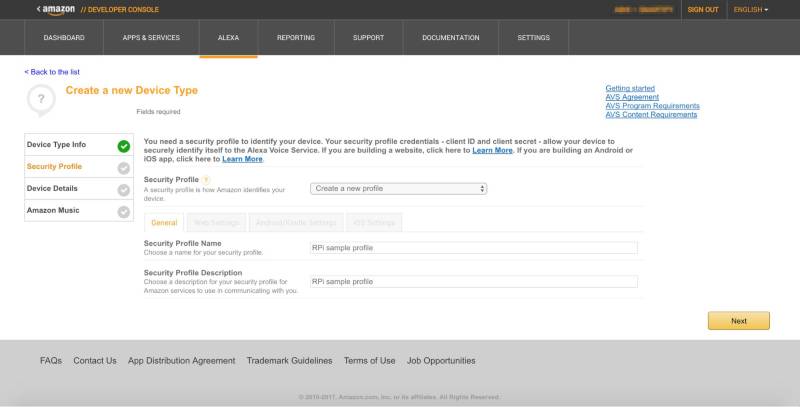Open Apps & Services menu
800x407 pixels.
coord(151,37)
